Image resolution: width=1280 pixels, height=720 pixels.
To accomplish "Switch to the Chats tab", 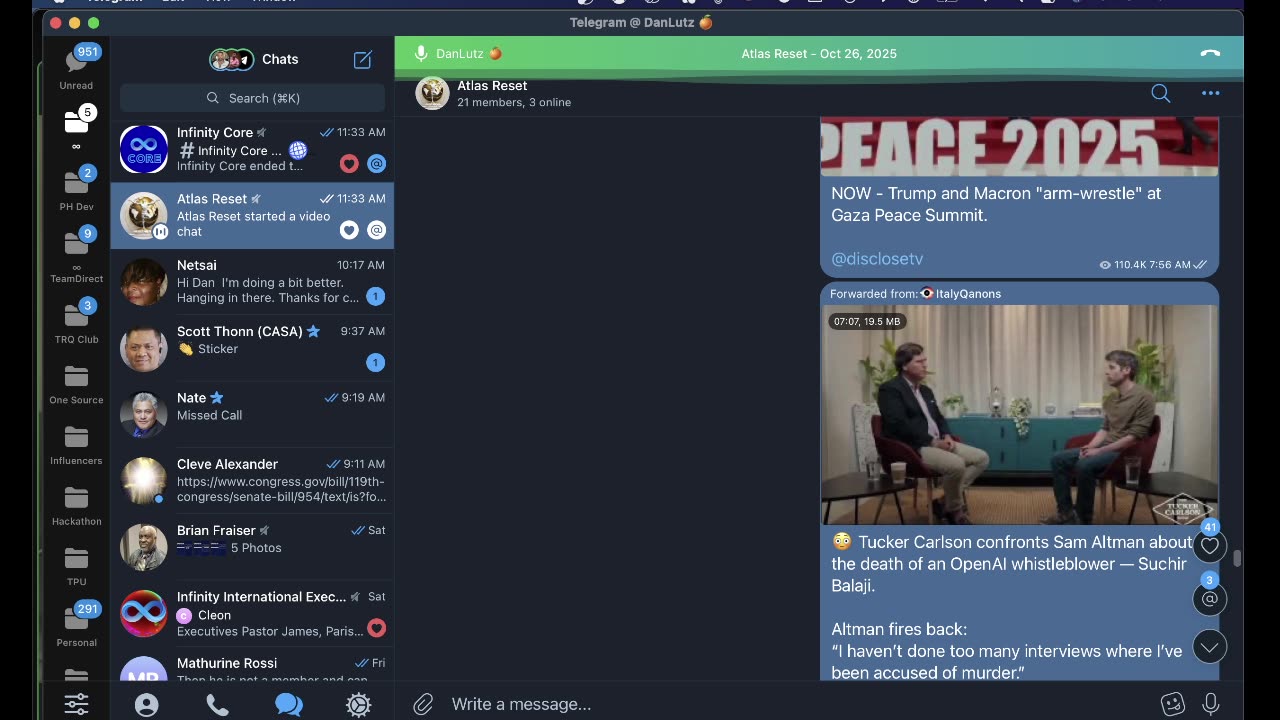I will pos(288,705).
